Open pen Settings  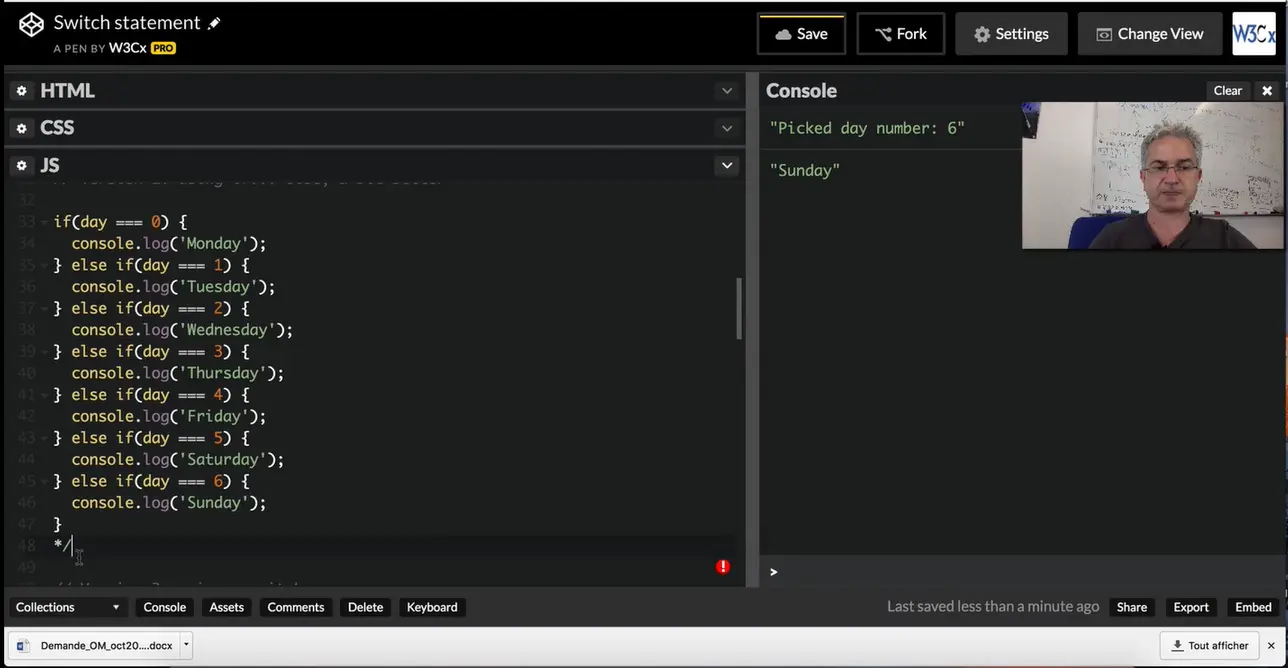[1011, 34]
